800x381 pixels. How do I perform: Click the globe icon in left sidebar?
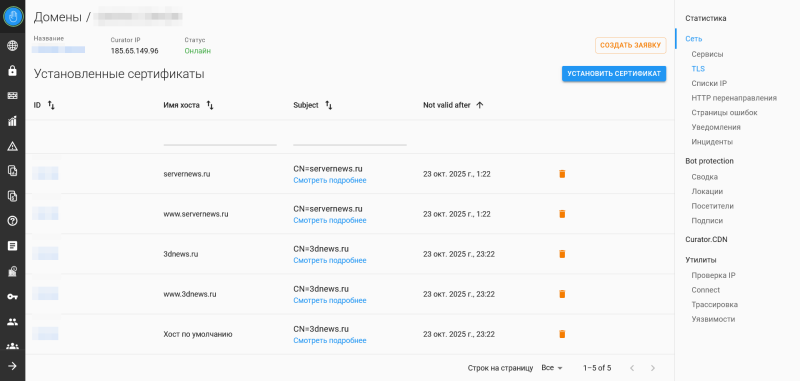(12, 46)
